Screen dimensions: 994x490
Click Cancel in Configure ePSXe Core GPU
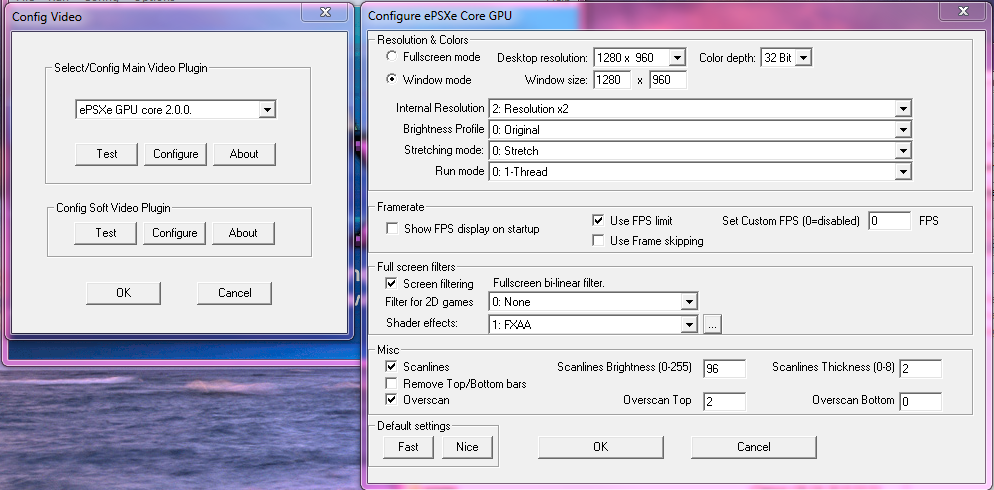pos(754,447)
